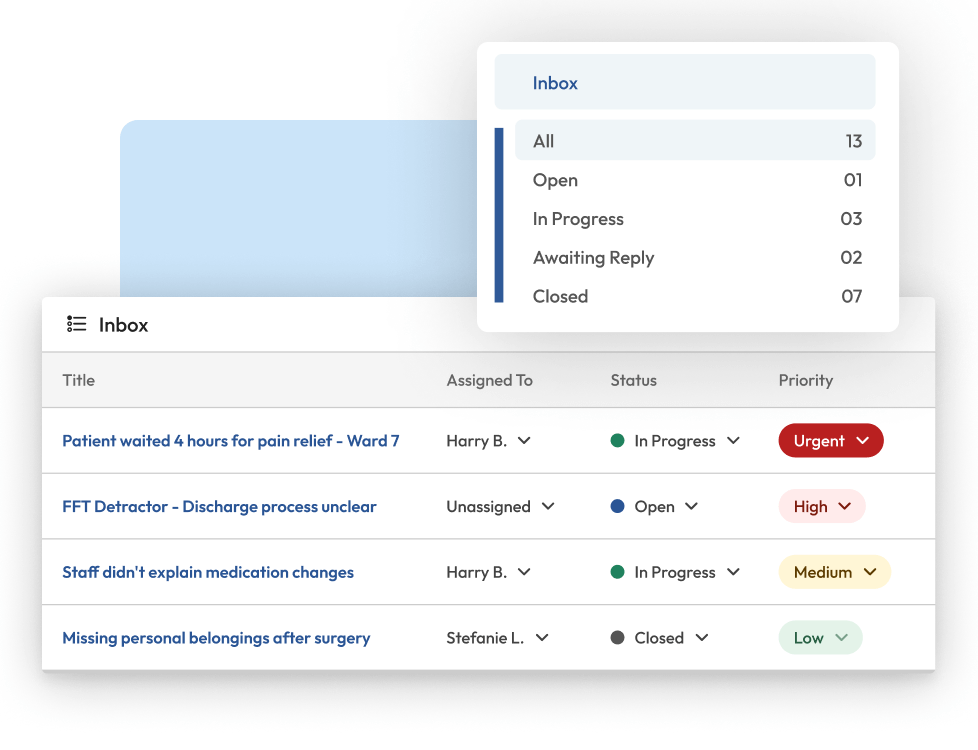Open Urgent priority dropdown
This screenshot has width=978, height=750.
click(830, 441)
